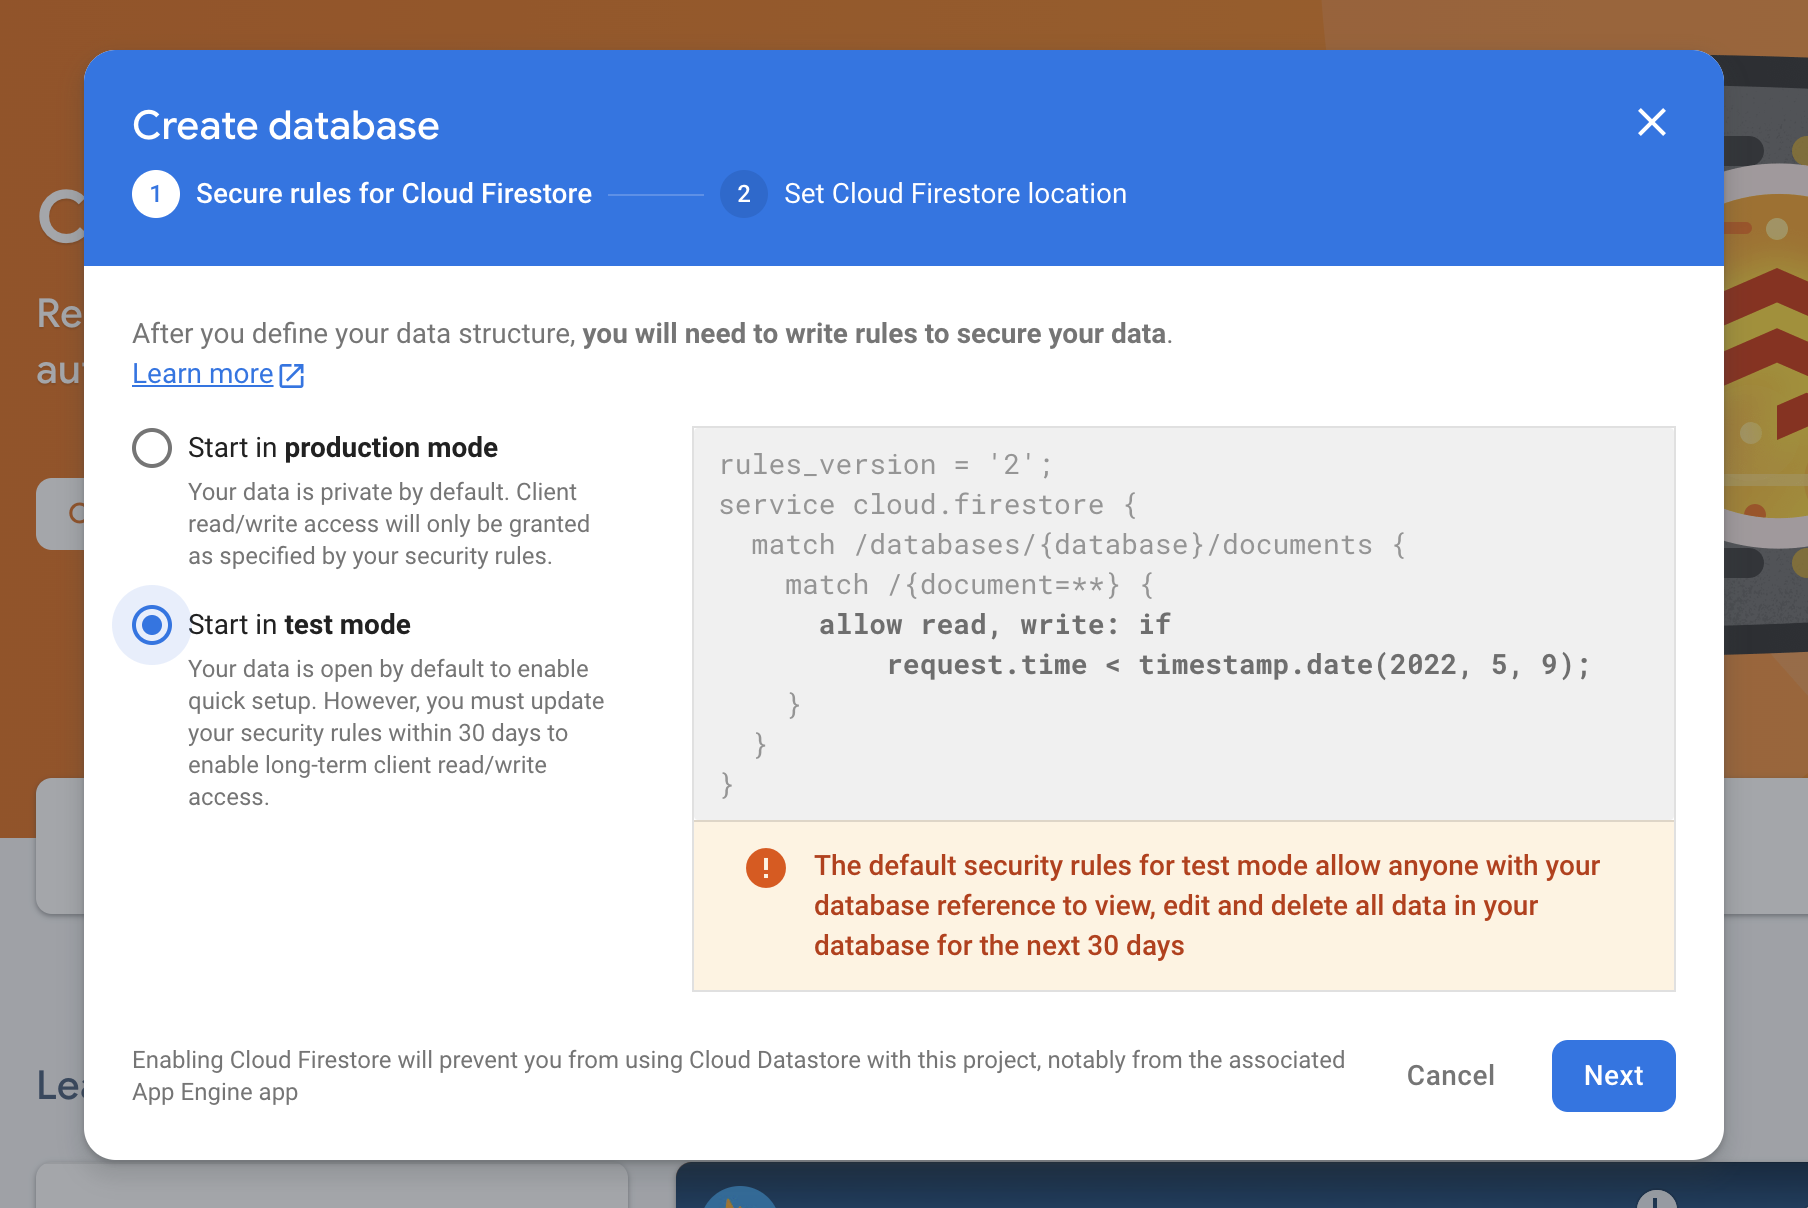
Task: Click the 'rules_version = '2';' code line
Action: tap(885, 465)
